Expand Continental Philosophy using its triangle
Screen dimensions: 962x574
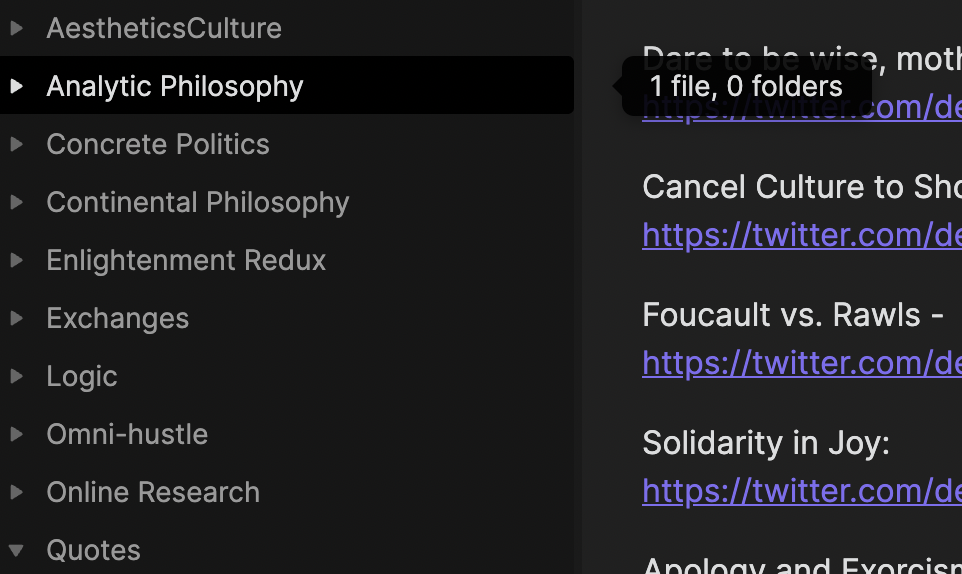[x=15, y=202]
